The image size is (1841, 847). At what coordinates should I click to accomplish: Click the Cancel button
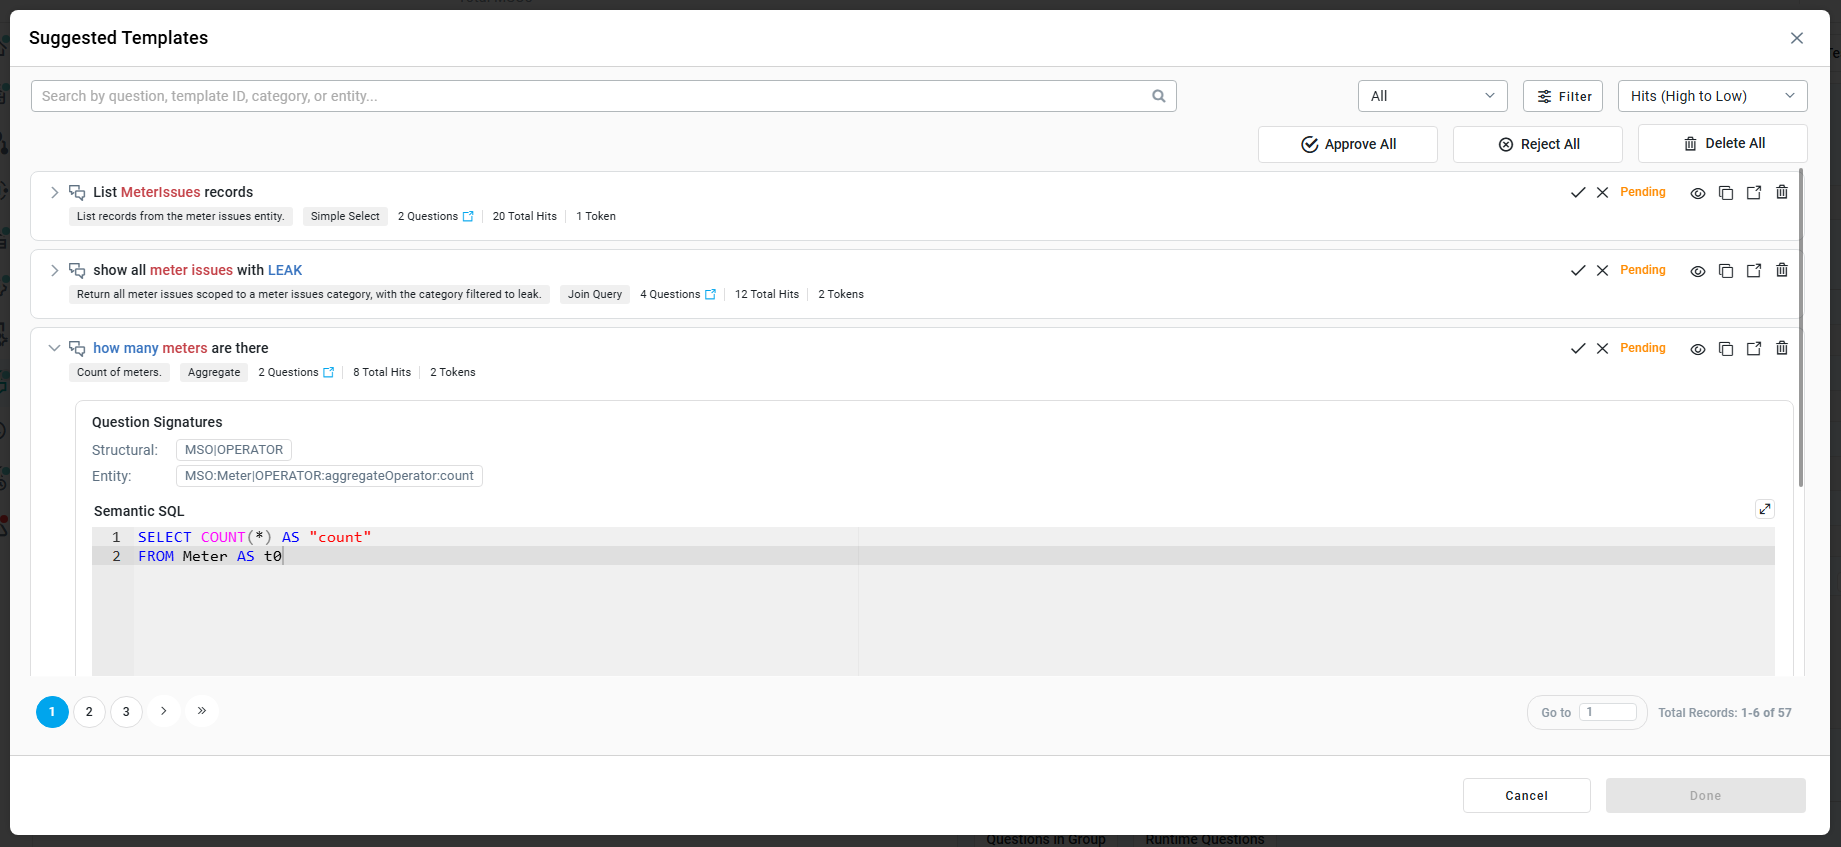coord(1527,796)
